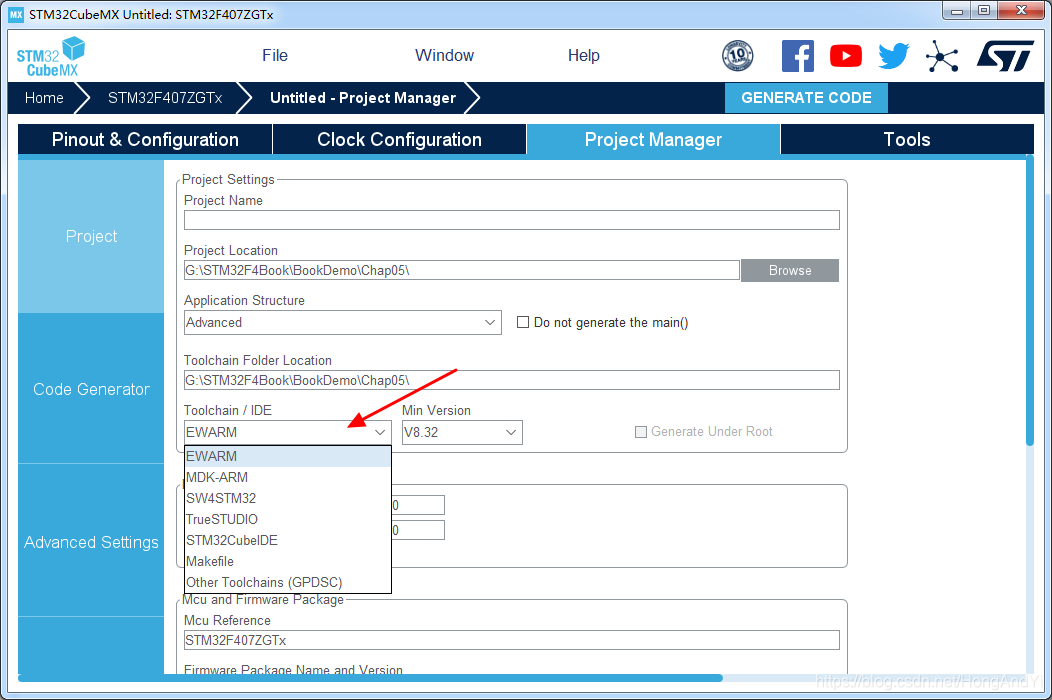Switch to Pinout & Configuration tab

click(x=145, y=139)
